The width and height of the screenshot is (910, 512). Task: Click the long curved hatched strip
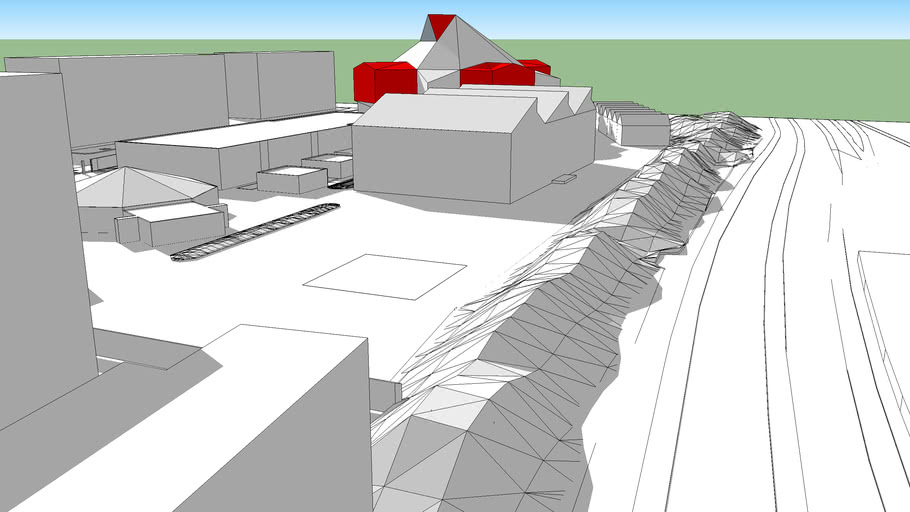tap(255, 232)
